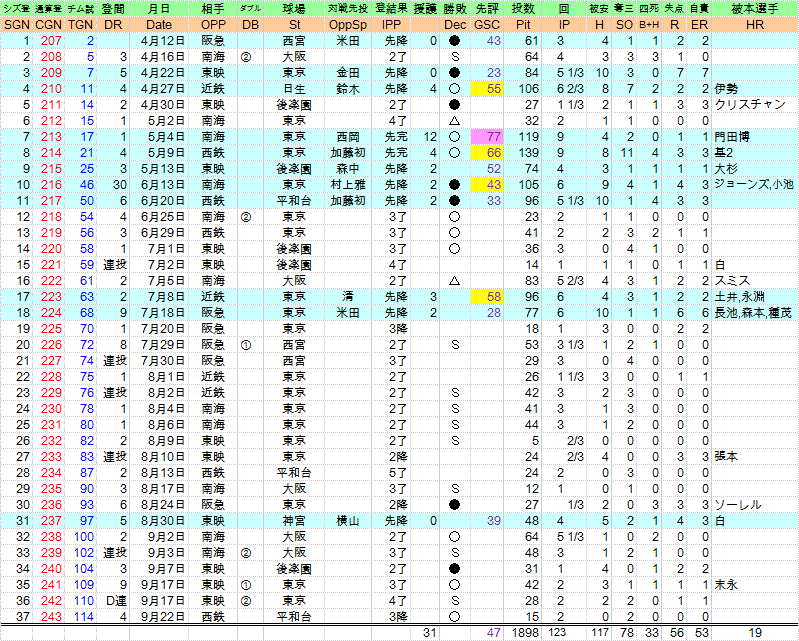Select the total runs cell 56
This screenshot has width=799, height=641.
pos(677,632)
